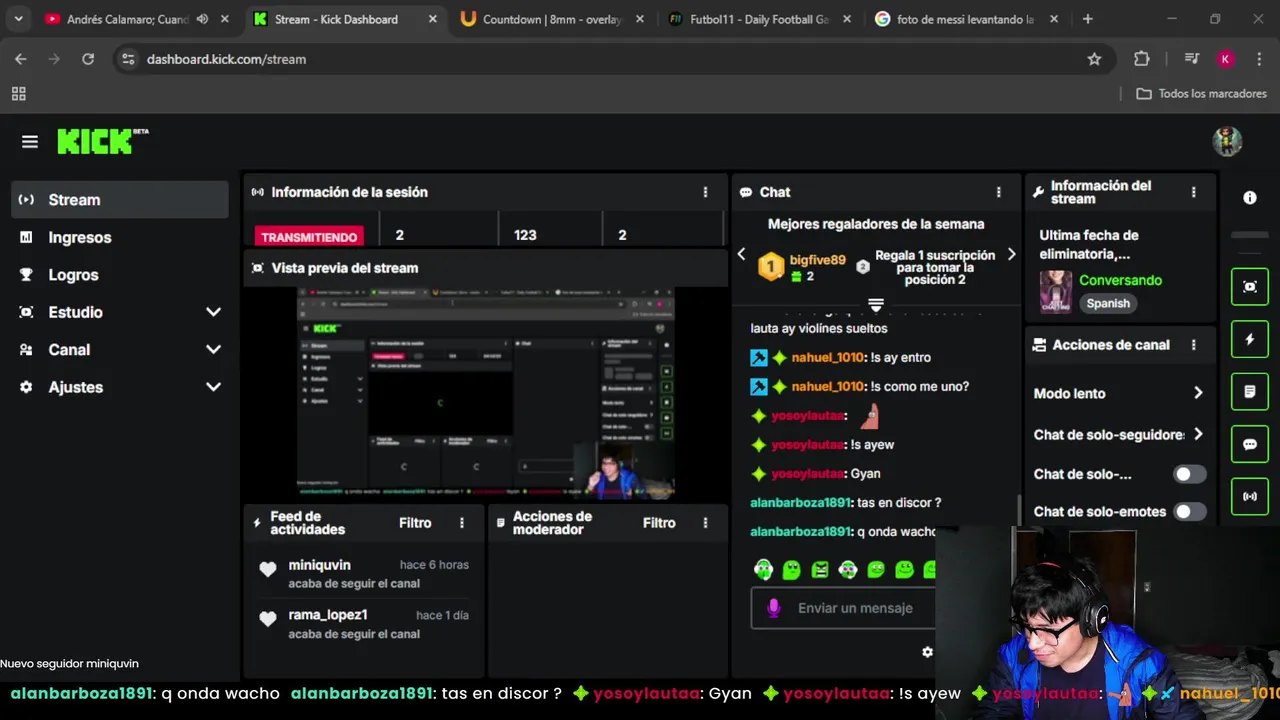
Task: Click heart icon next to rama_lopez1
Action: pyautogui.click(x=268, y=619)
